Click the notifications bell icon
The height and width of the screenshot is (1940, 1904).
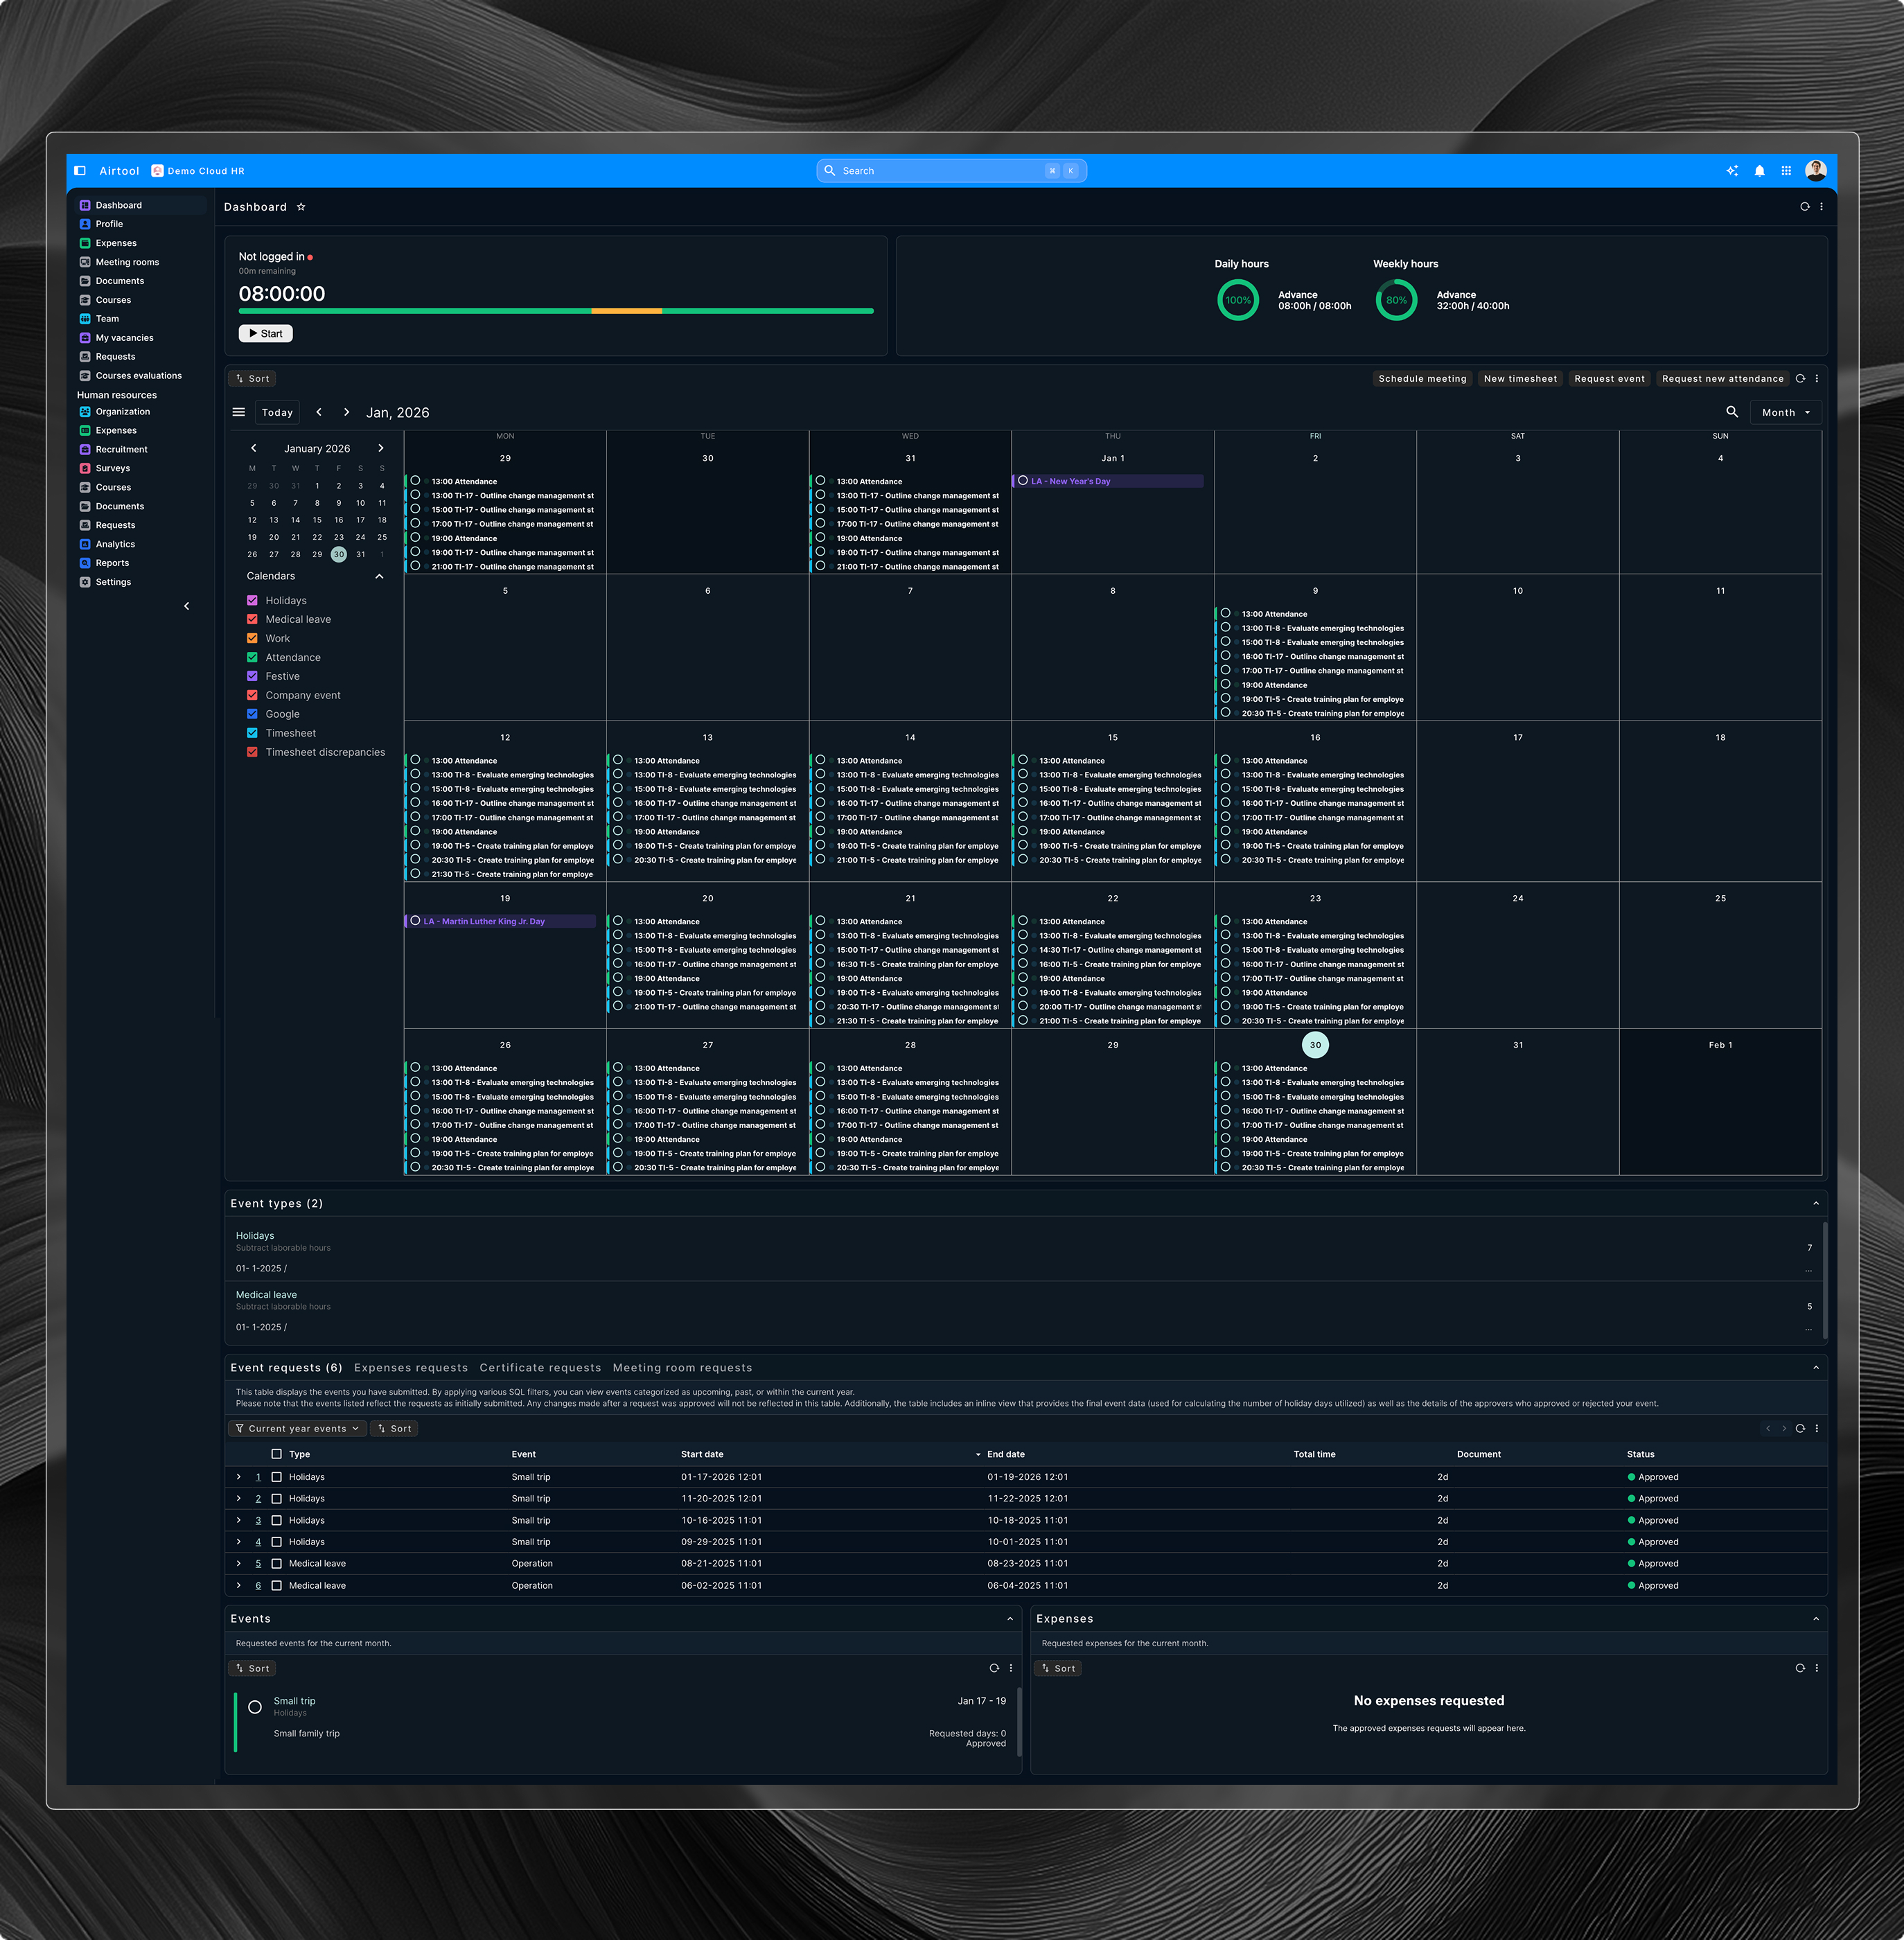pyautogui.click(x=1759, y=171)
